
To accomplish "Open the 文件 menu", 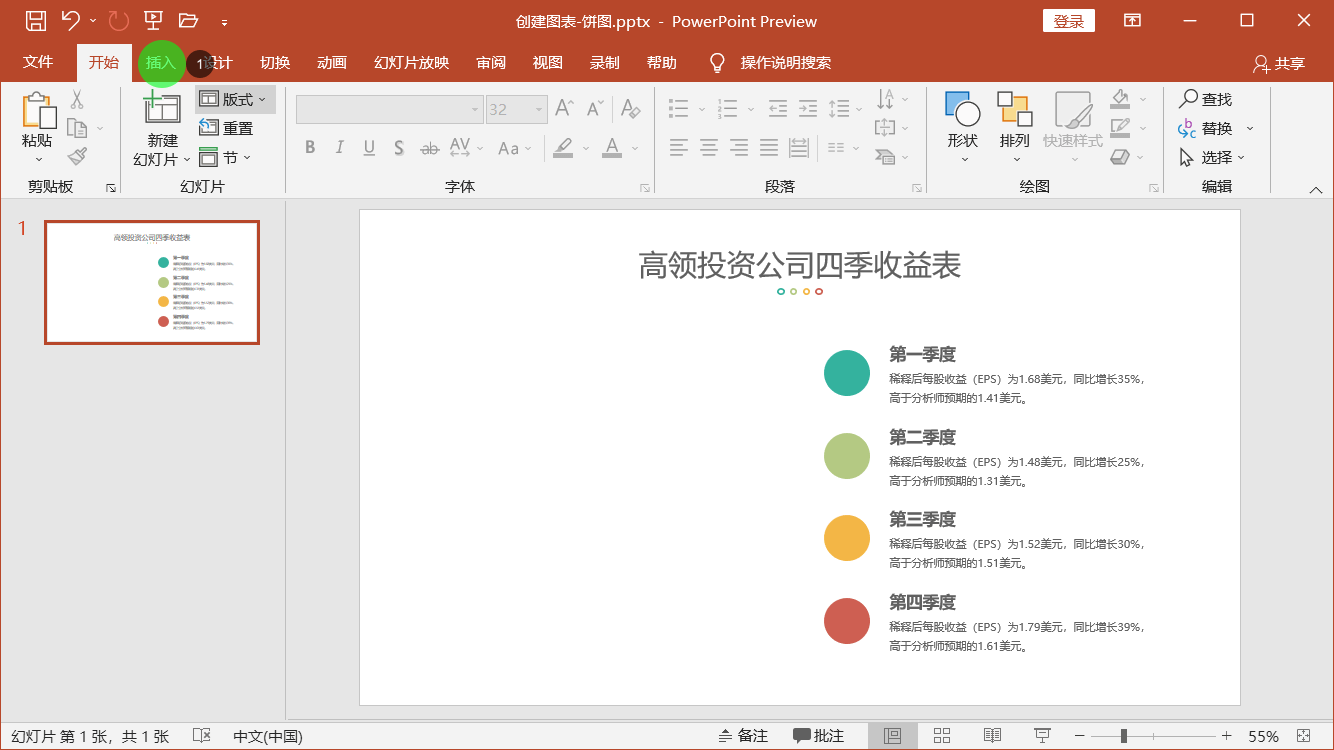I will coord(38,62).
